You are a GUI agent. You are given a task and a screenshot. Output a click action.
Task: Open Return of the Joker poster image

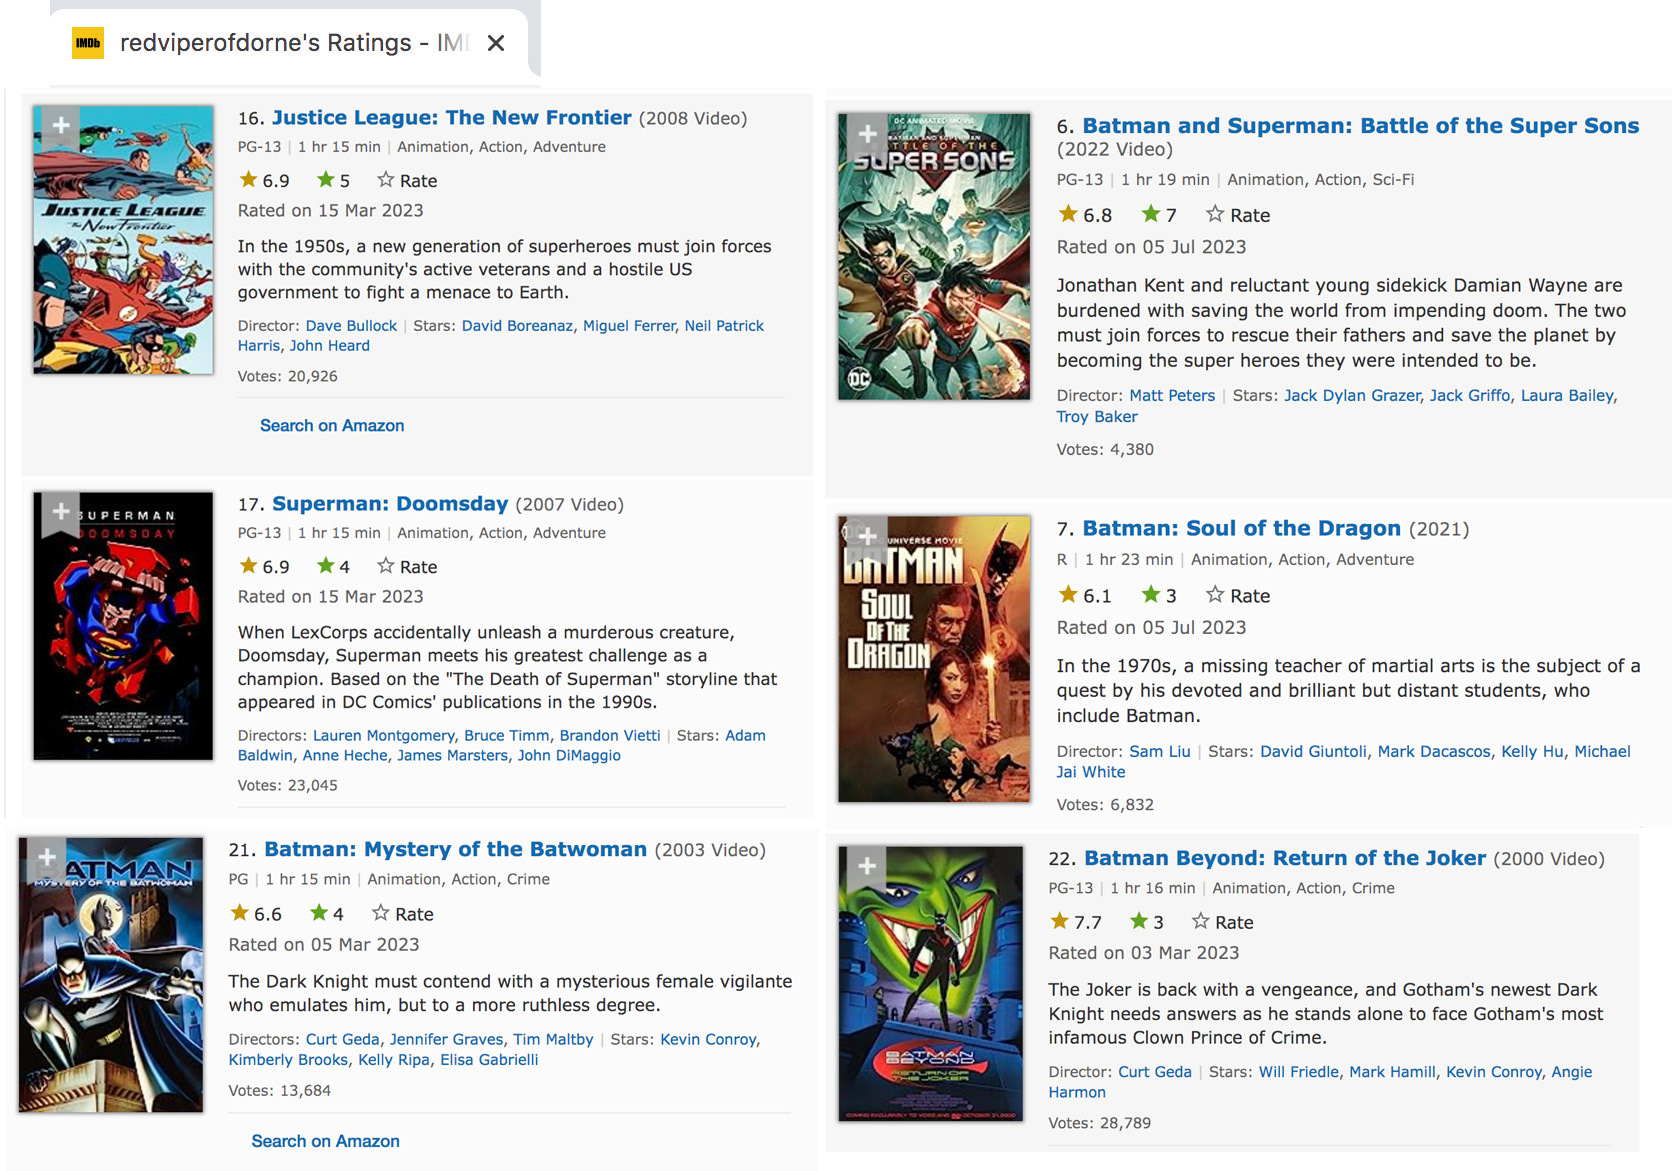pos(930,984)
